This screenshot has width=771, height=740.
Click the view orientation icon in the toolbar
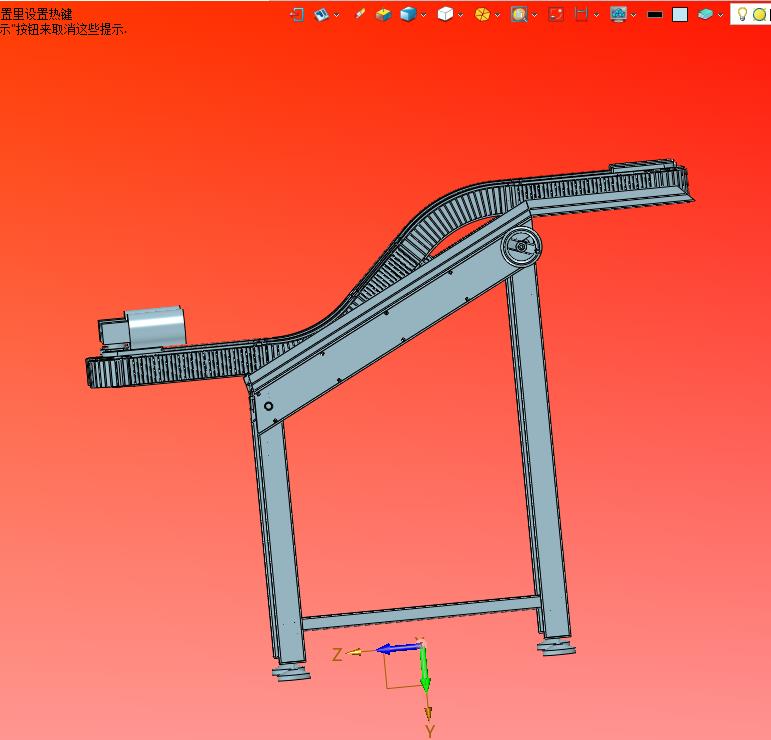pyautogui.click(x=322, y=14)
